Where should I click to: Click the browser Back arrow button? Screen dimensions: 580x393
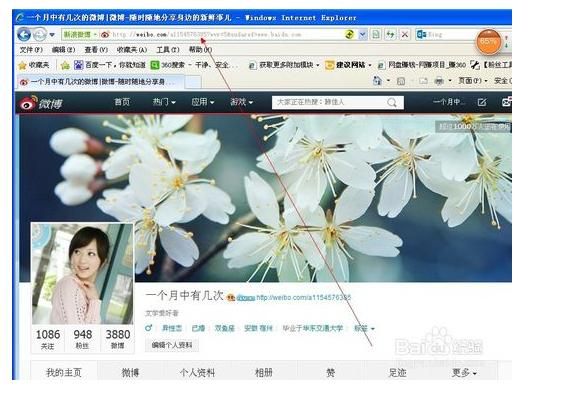24,34
